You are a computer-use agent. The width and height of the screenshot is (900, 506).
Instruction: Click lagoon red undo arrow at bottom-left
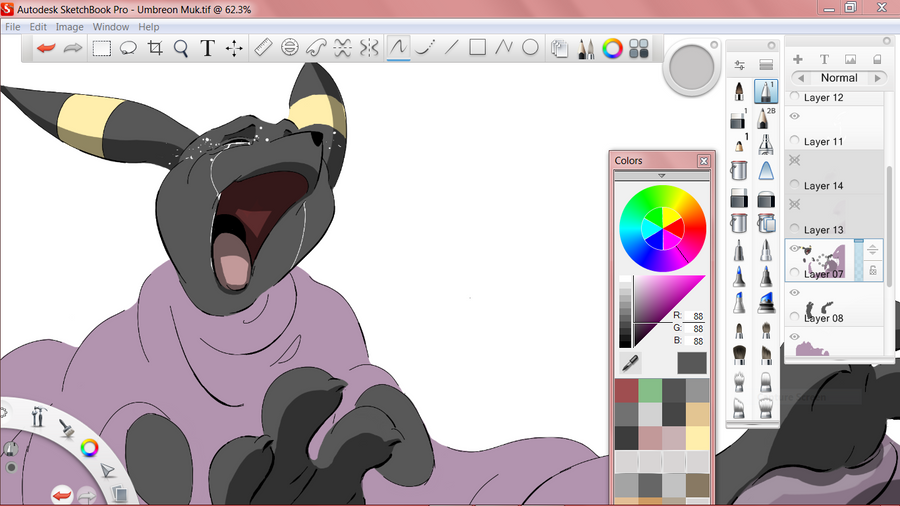62,494
